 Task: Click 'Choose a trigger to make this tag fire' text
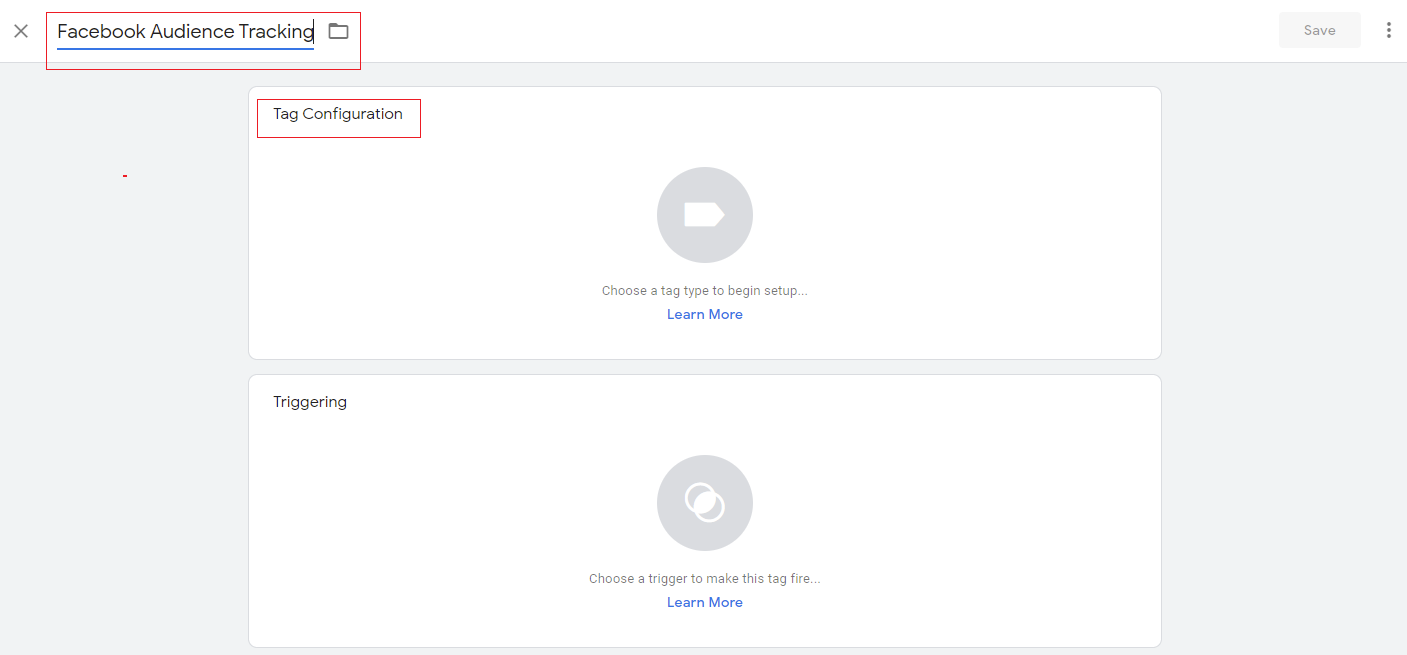point(704,579)
